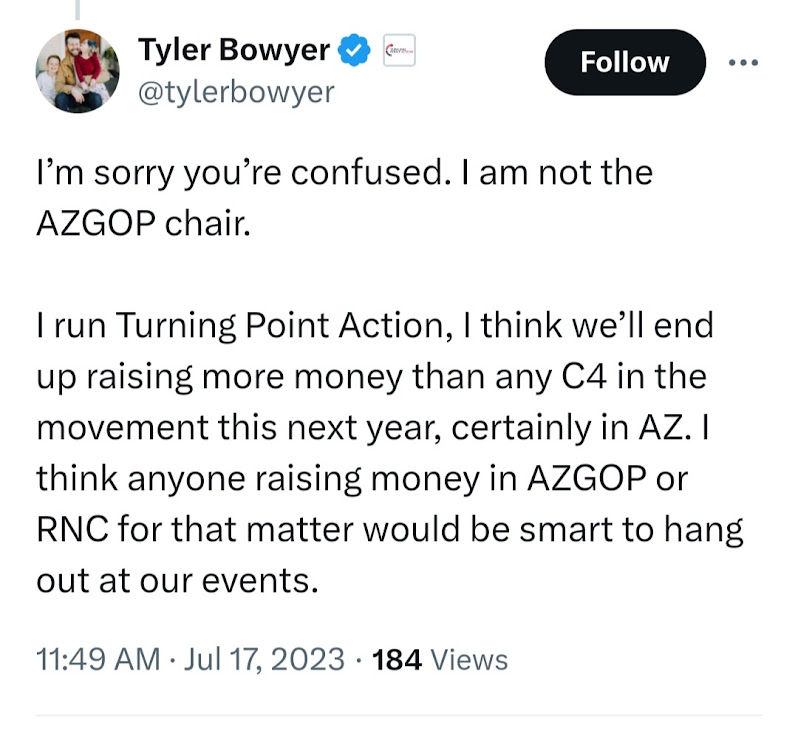Click the 'Views' label next to 184
Image resolution: width=798 pixels, height=731 pixels.
pos(469,660)
